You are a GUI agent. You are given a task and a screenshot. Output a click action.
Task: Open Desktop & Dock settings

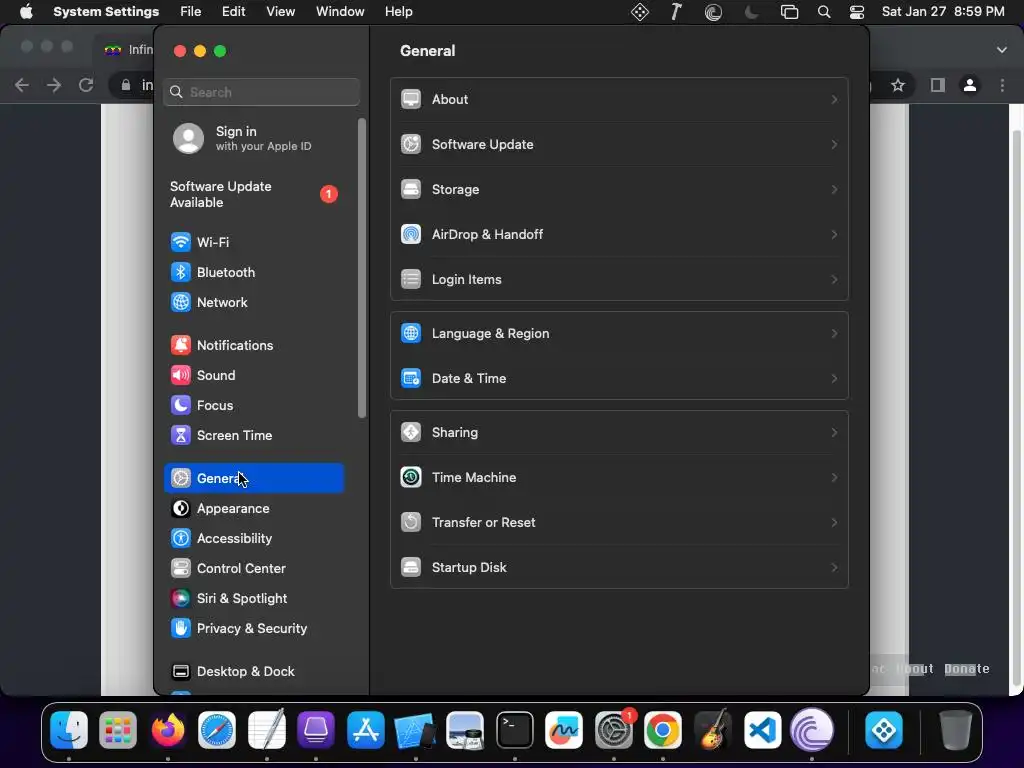(x=254, y=672)
